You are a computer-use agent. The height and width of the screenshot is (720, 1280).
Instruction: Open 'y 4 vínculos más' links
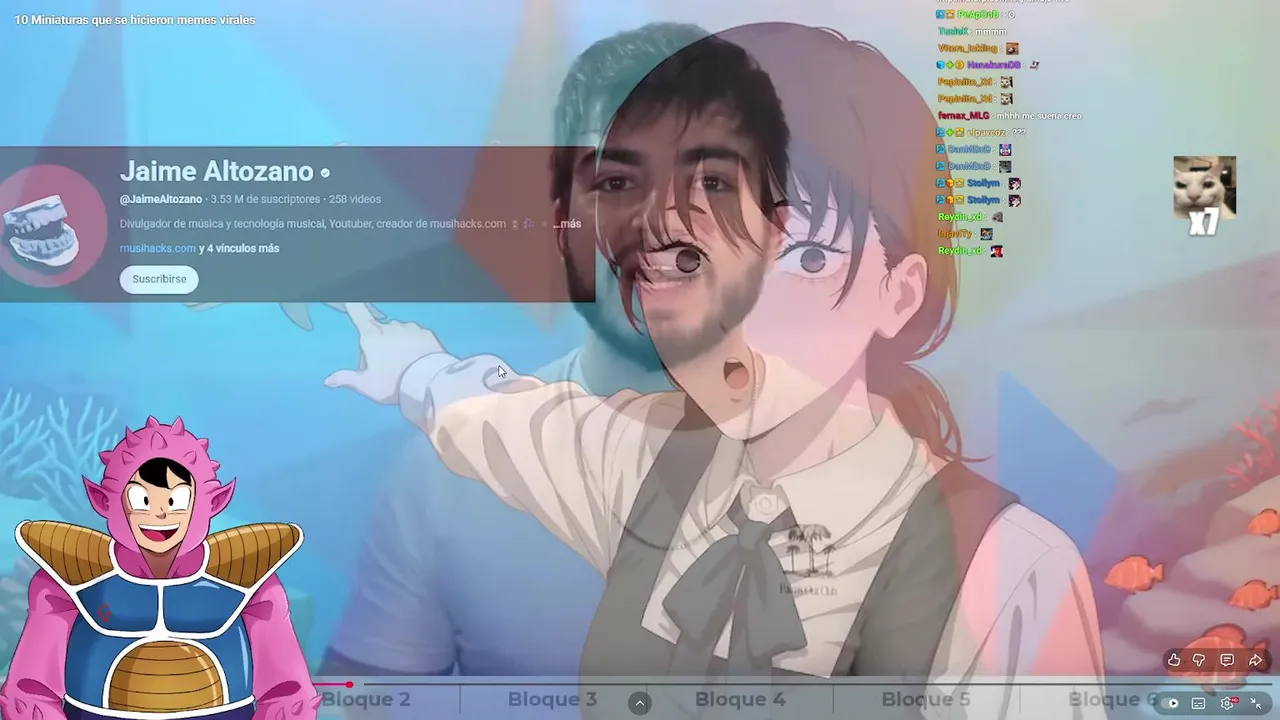[239, 248]
